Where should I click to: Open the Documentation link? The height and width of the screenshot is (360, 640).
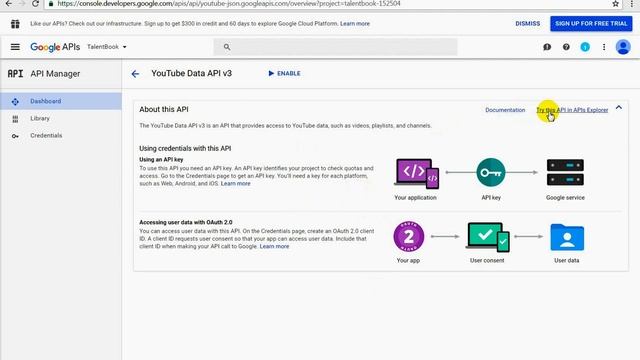pyautogui.click(x=505, y=110)
